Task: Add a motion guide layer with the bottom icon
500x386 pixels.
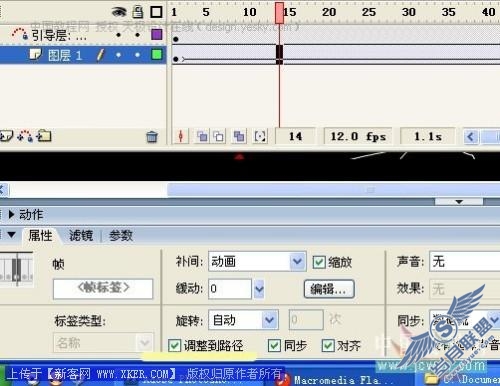Action: pos(25,136)
